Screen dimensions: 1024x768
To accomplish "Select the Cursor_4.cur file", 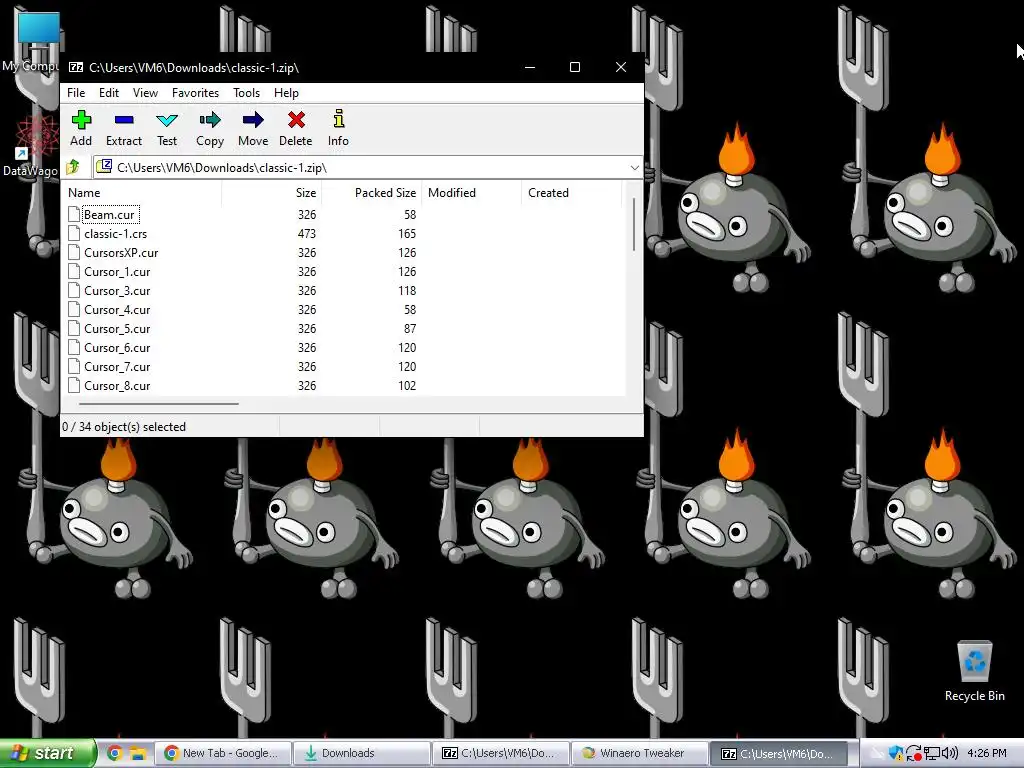I will 117,310.
